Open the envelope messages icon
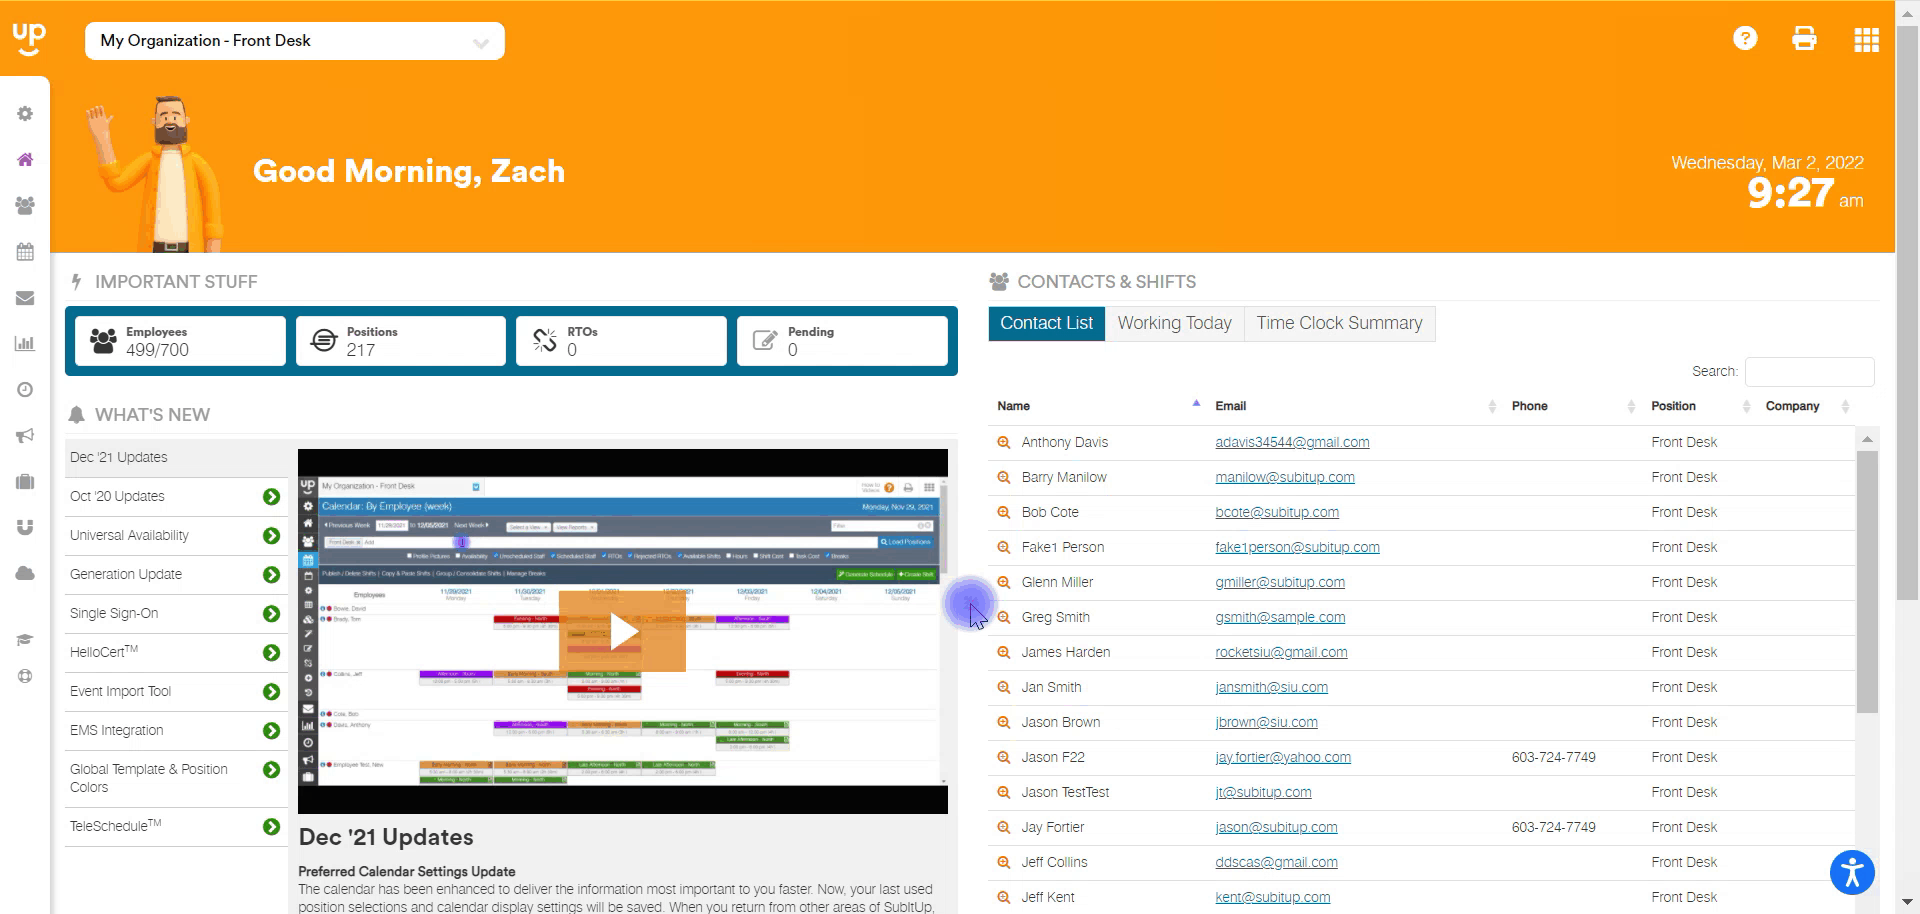The image size is (1920, 914). 25,298
